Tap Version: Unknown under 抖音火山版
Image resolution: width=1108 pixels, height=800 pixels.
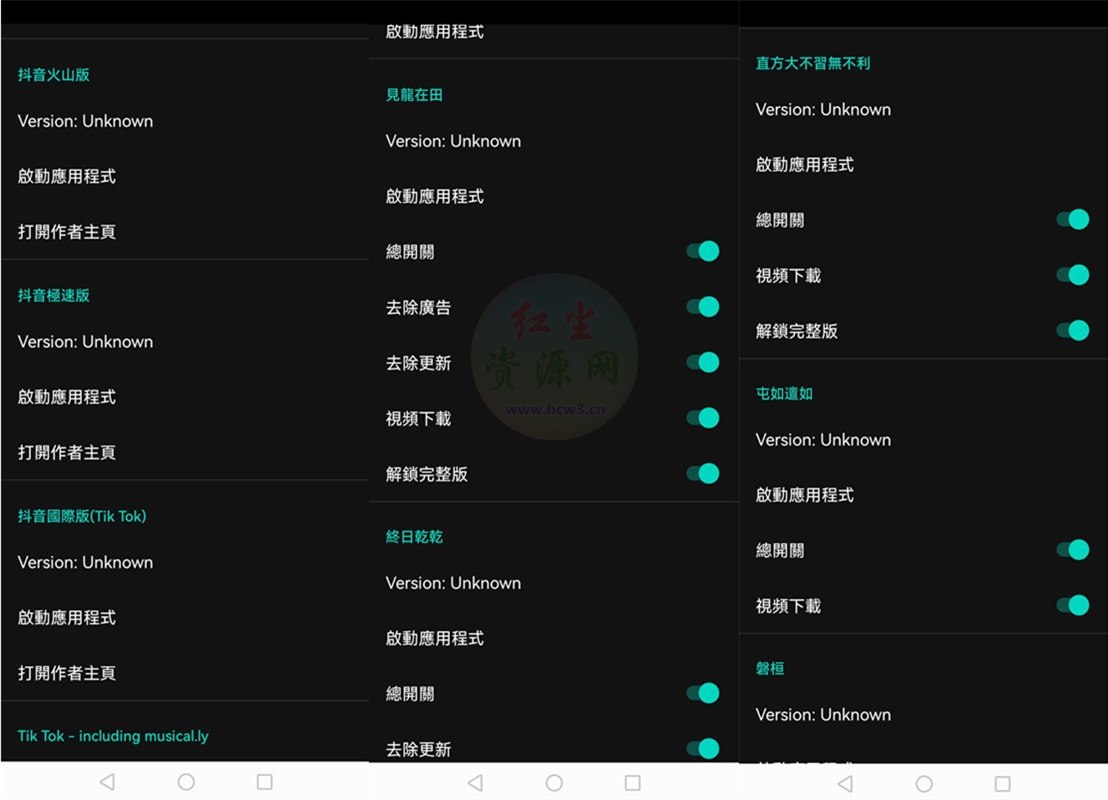(86, 122)
